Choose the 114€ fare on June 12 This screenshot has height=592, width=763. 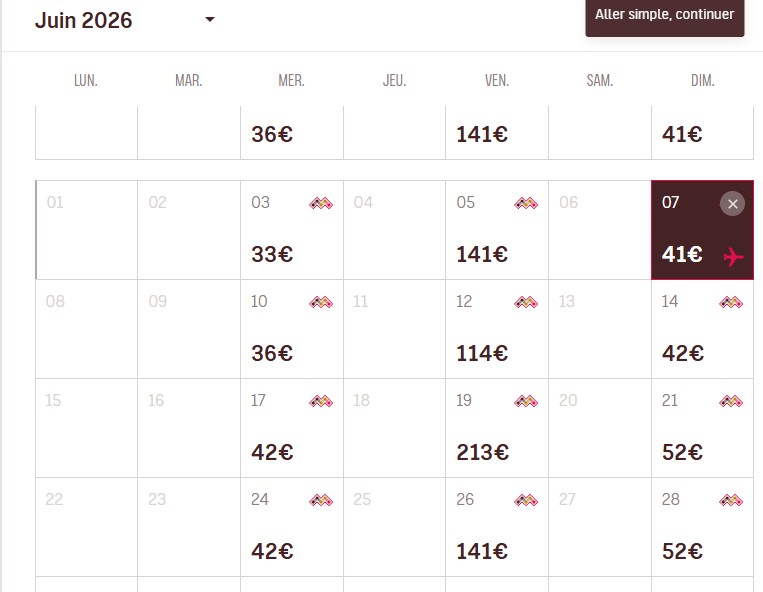coord(482,353)
